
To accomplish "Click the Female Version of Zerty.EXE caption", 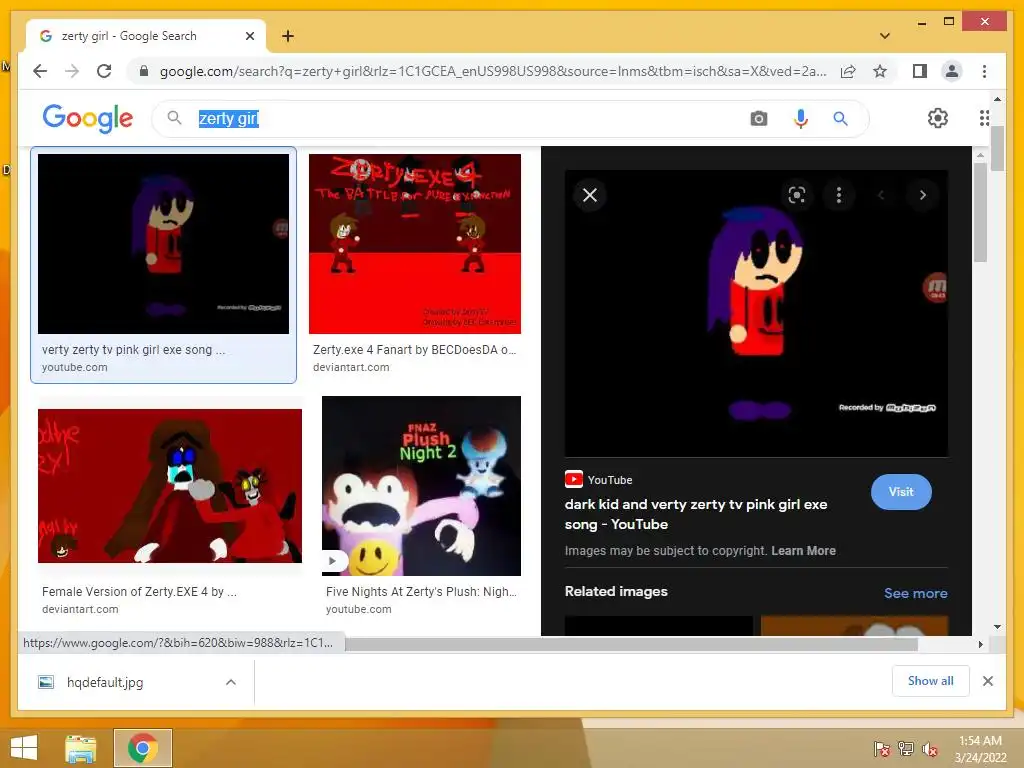I will (x=139, y=592).
